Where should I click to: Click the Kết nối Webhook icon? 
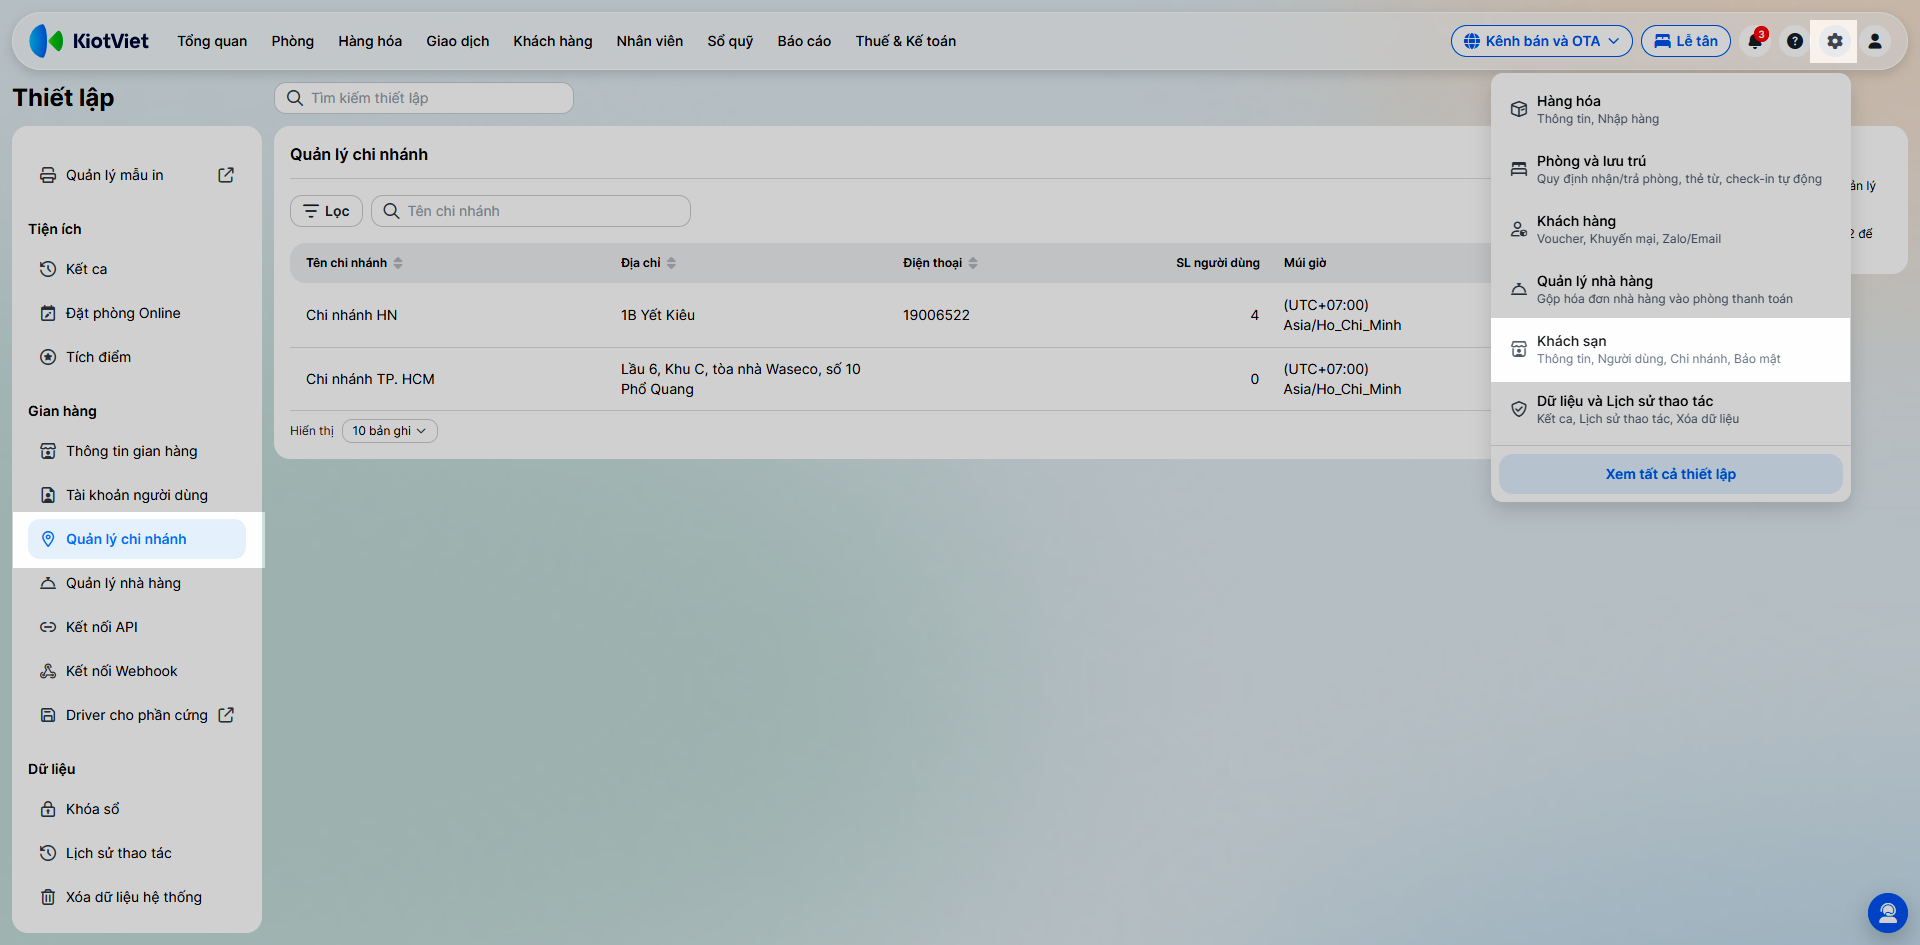point(48,671)
